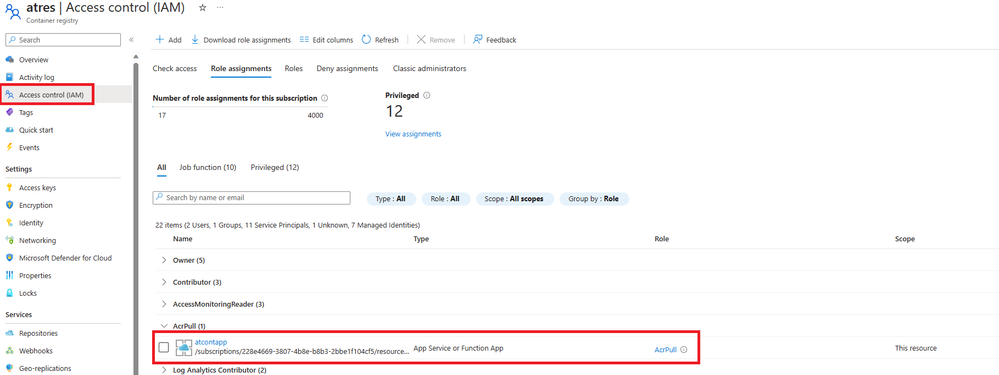The height and width of the screenshot is (375, 999).
Task: Click Download role assignments
Action: (x=241, y=39)
